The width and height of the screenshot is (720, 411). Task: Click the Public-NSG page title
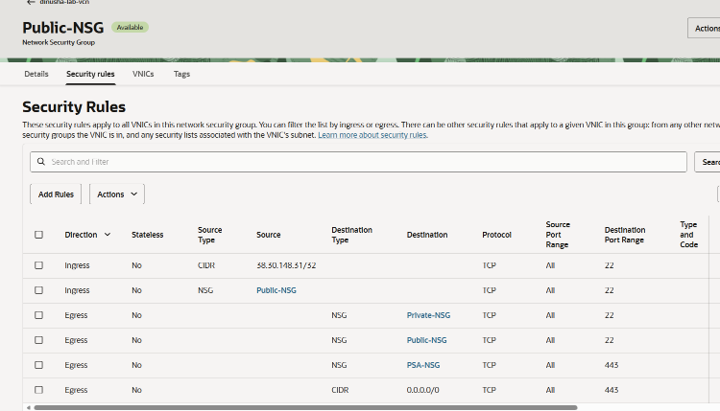pyautogui.click(x=63, y=28)
